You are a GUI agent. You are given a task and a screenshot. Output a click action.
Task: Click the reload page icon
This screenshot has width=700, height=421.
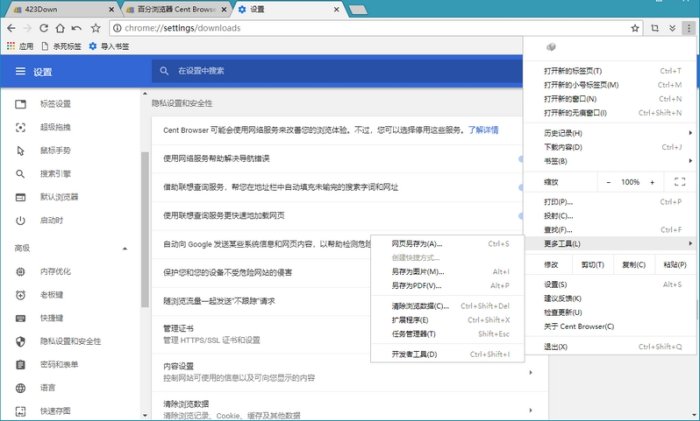44,28
